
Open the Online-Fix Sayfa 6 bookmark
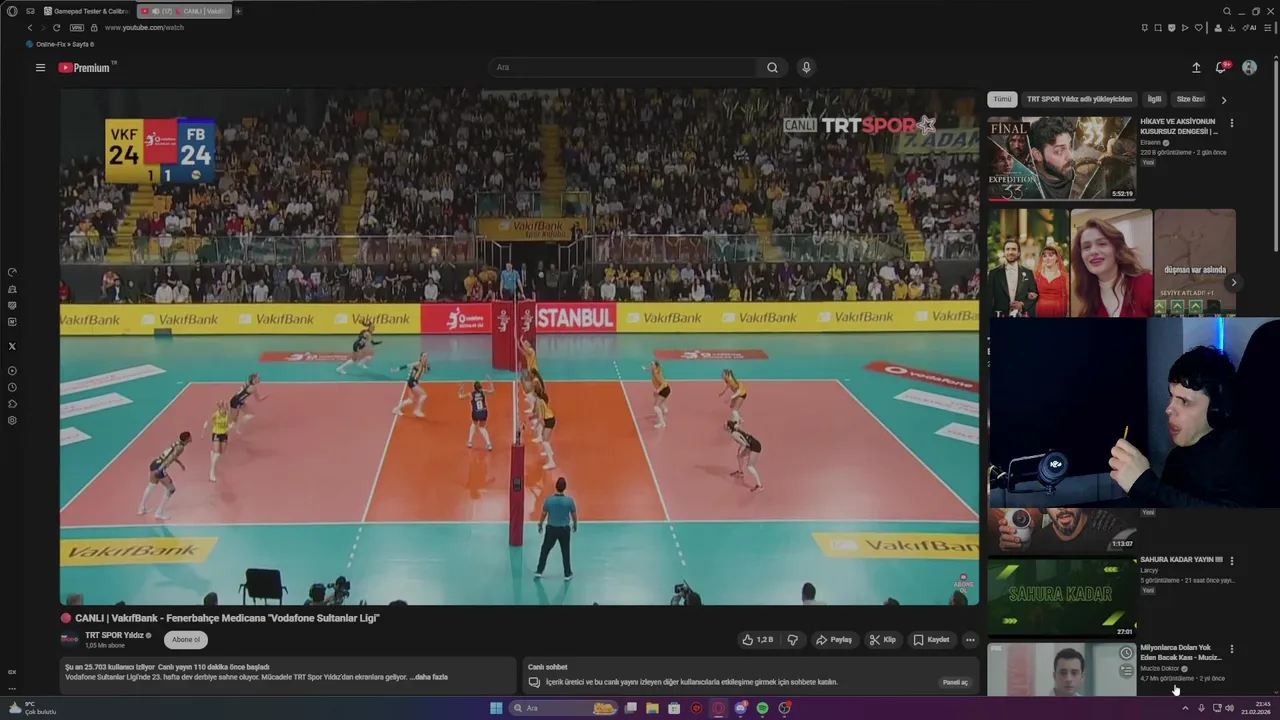[x=60, y=44]
